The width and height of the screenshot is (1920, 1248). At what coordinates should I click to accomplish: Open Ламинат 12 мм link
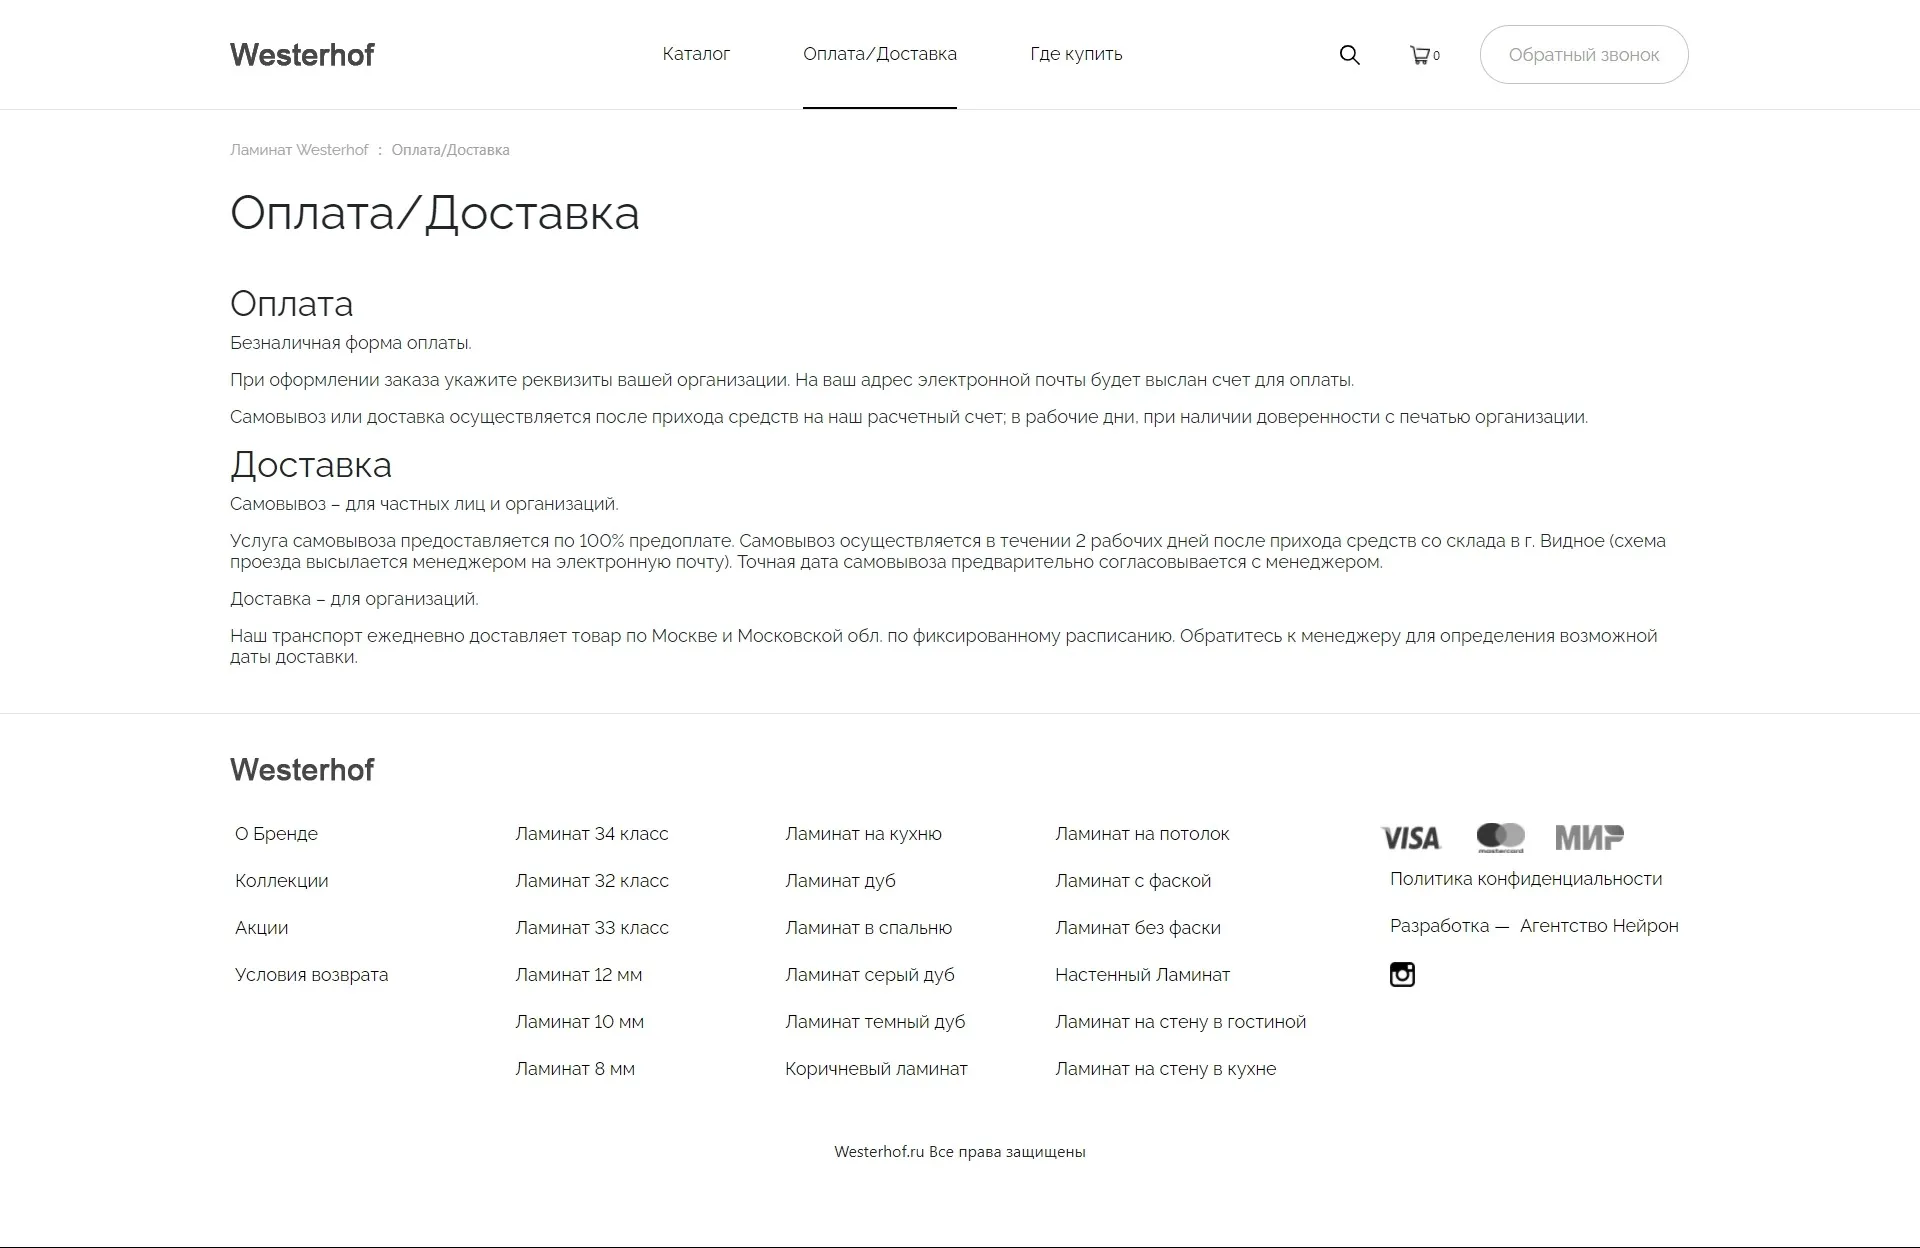coord(578,975)
